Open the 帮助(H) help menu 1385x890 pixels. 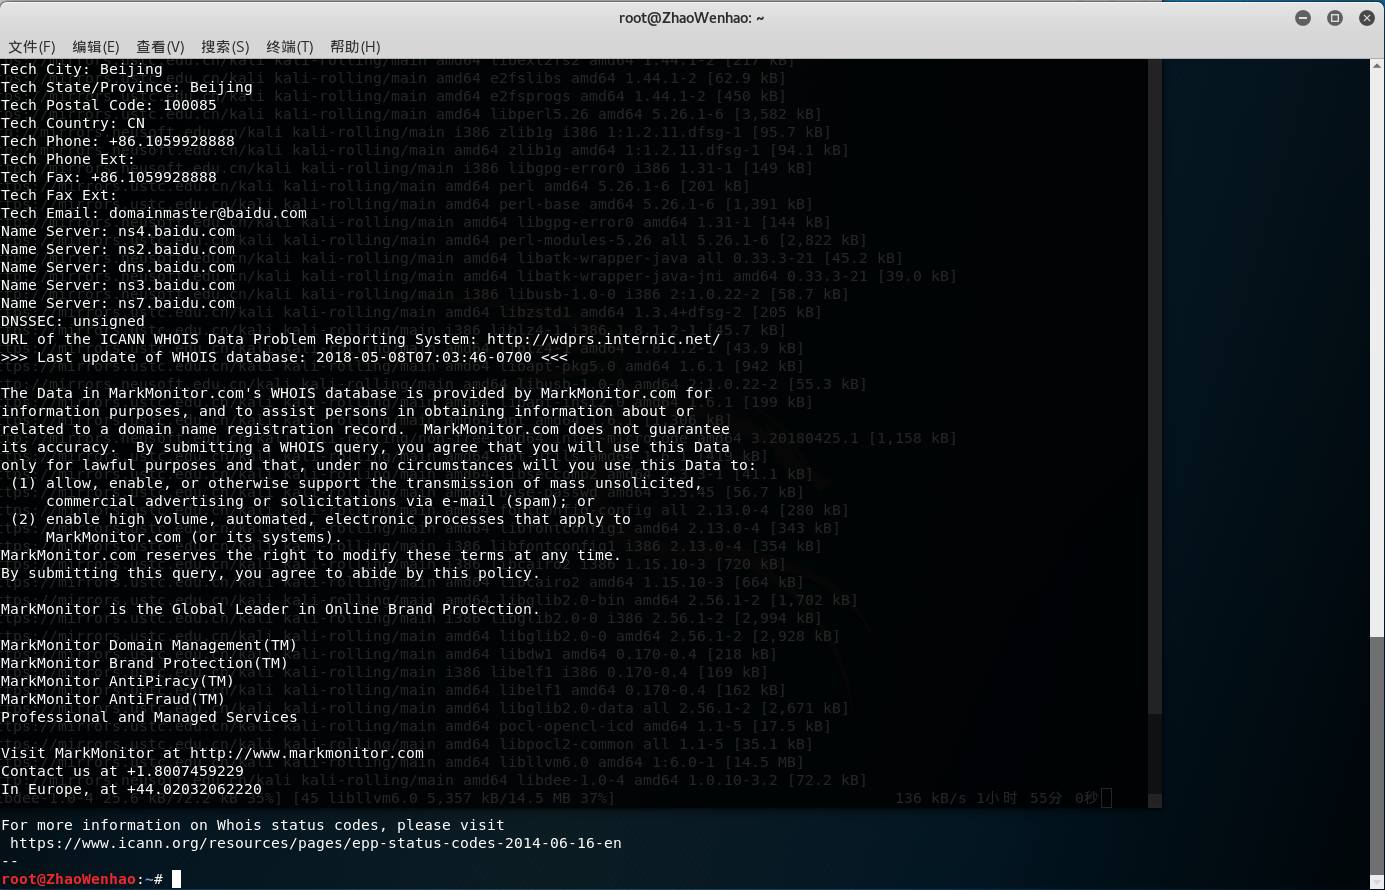pyautogui.click(x=355, y=47)
